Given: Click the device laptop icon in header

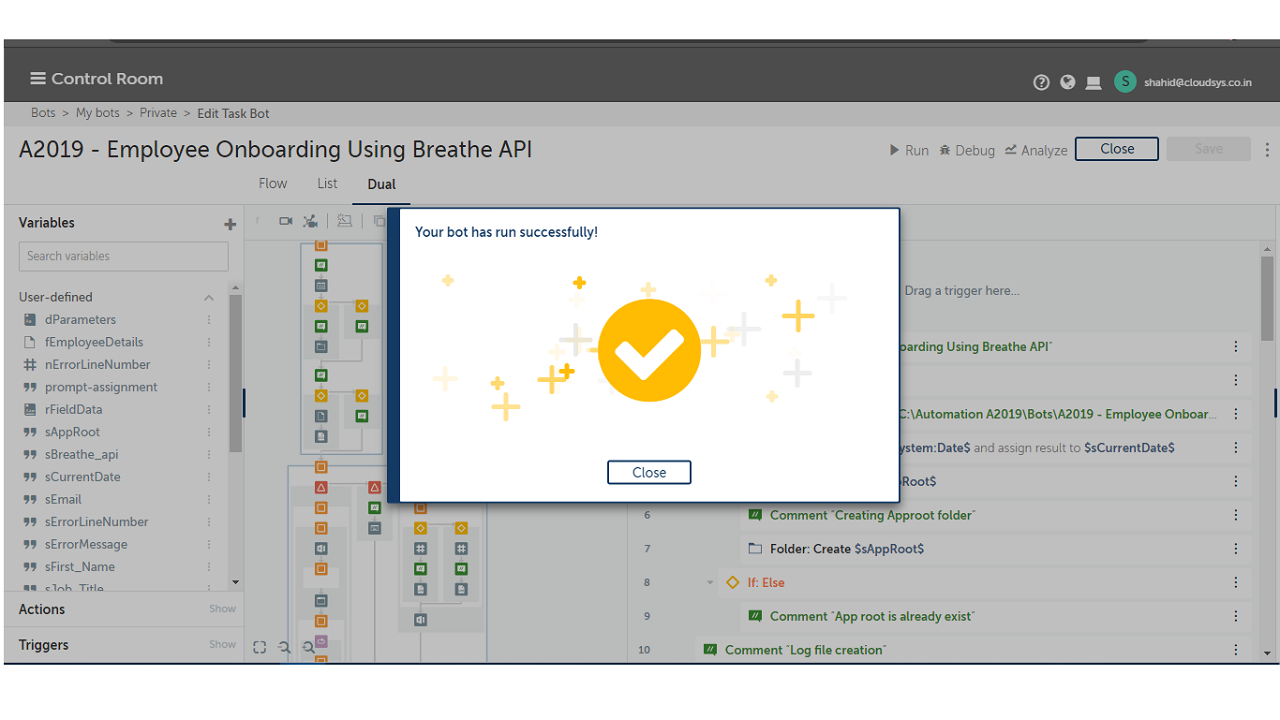Looking at the screenshot, I should 1094,82.
